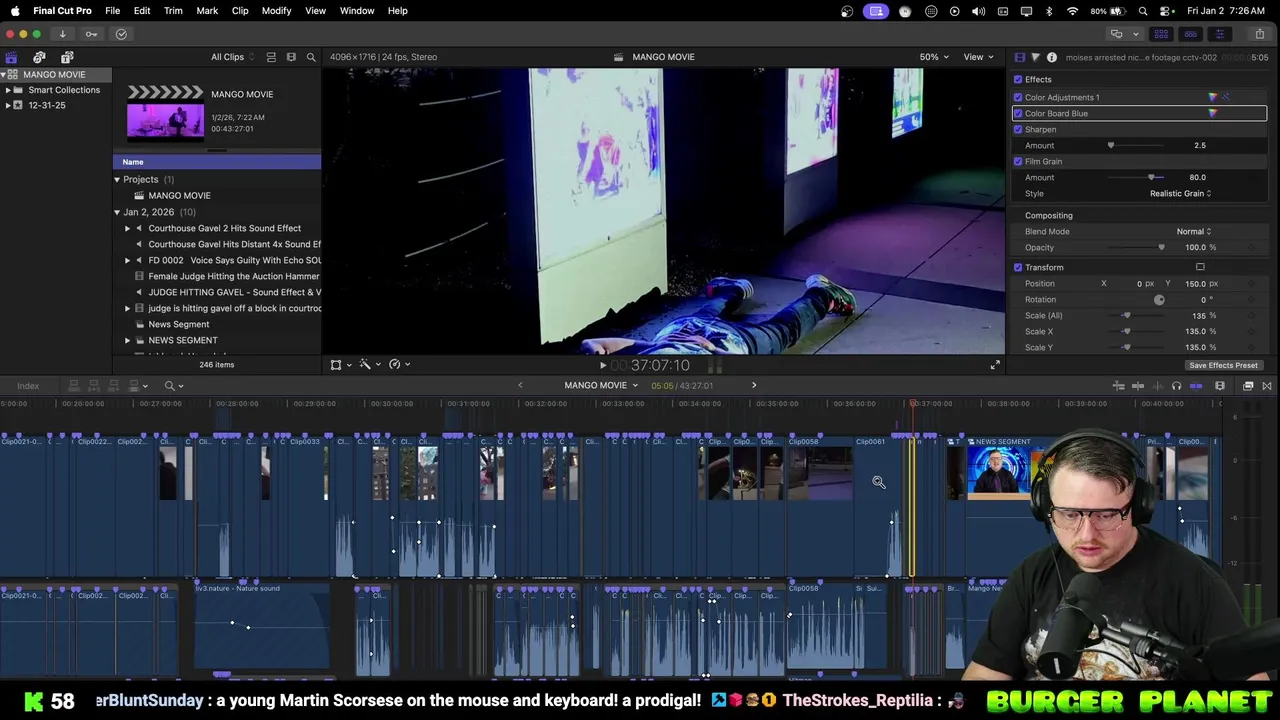Collapse the Projects group
This screenshot has height=720, width=1280.
point(117,180)
